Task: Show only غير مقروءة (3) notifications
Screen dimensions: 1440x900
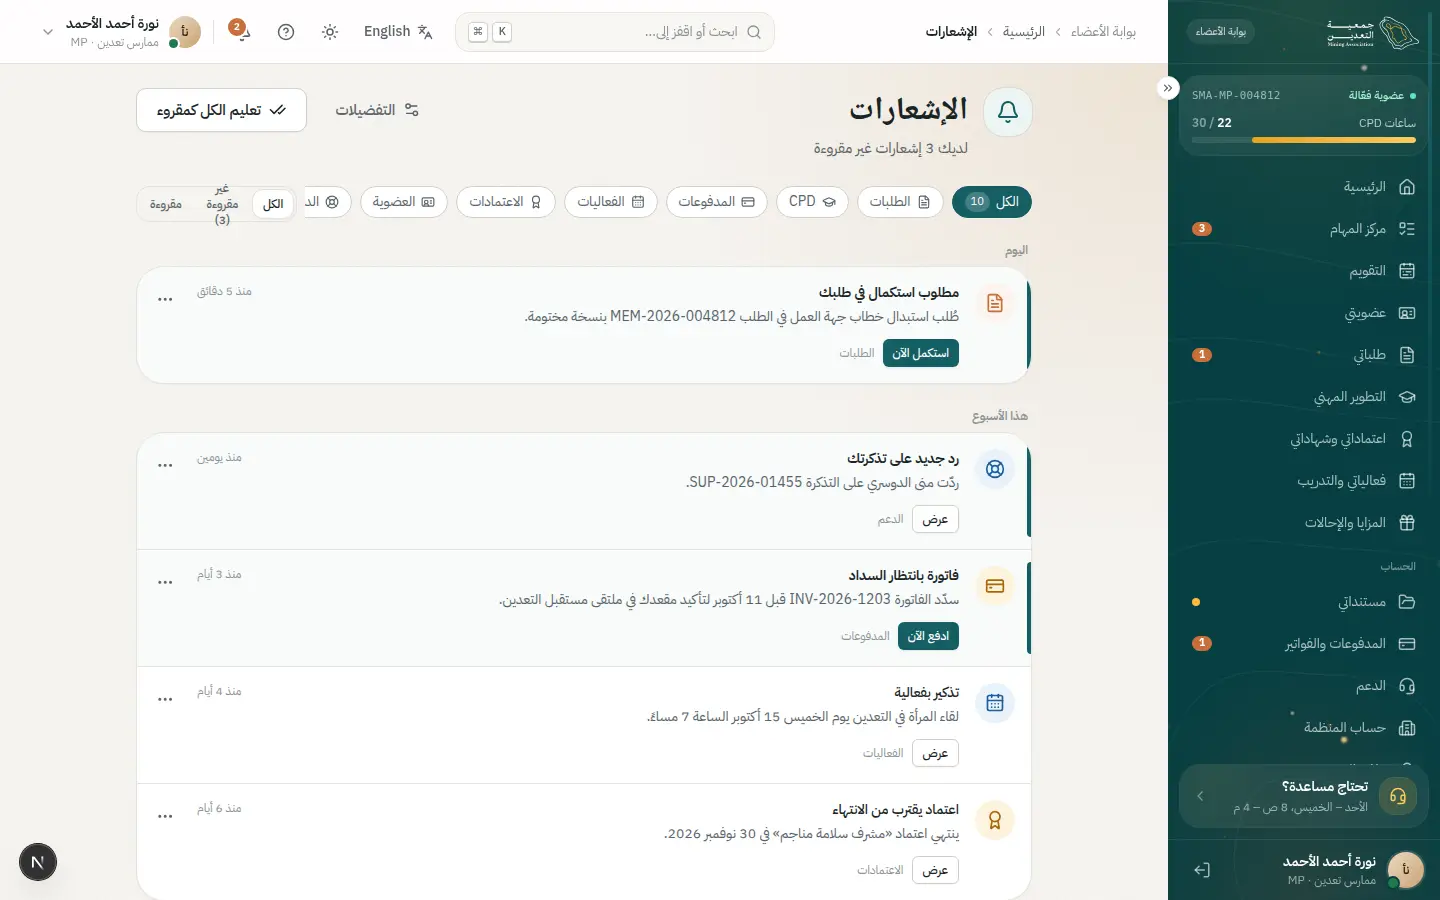Action: (x=222, y=204)
